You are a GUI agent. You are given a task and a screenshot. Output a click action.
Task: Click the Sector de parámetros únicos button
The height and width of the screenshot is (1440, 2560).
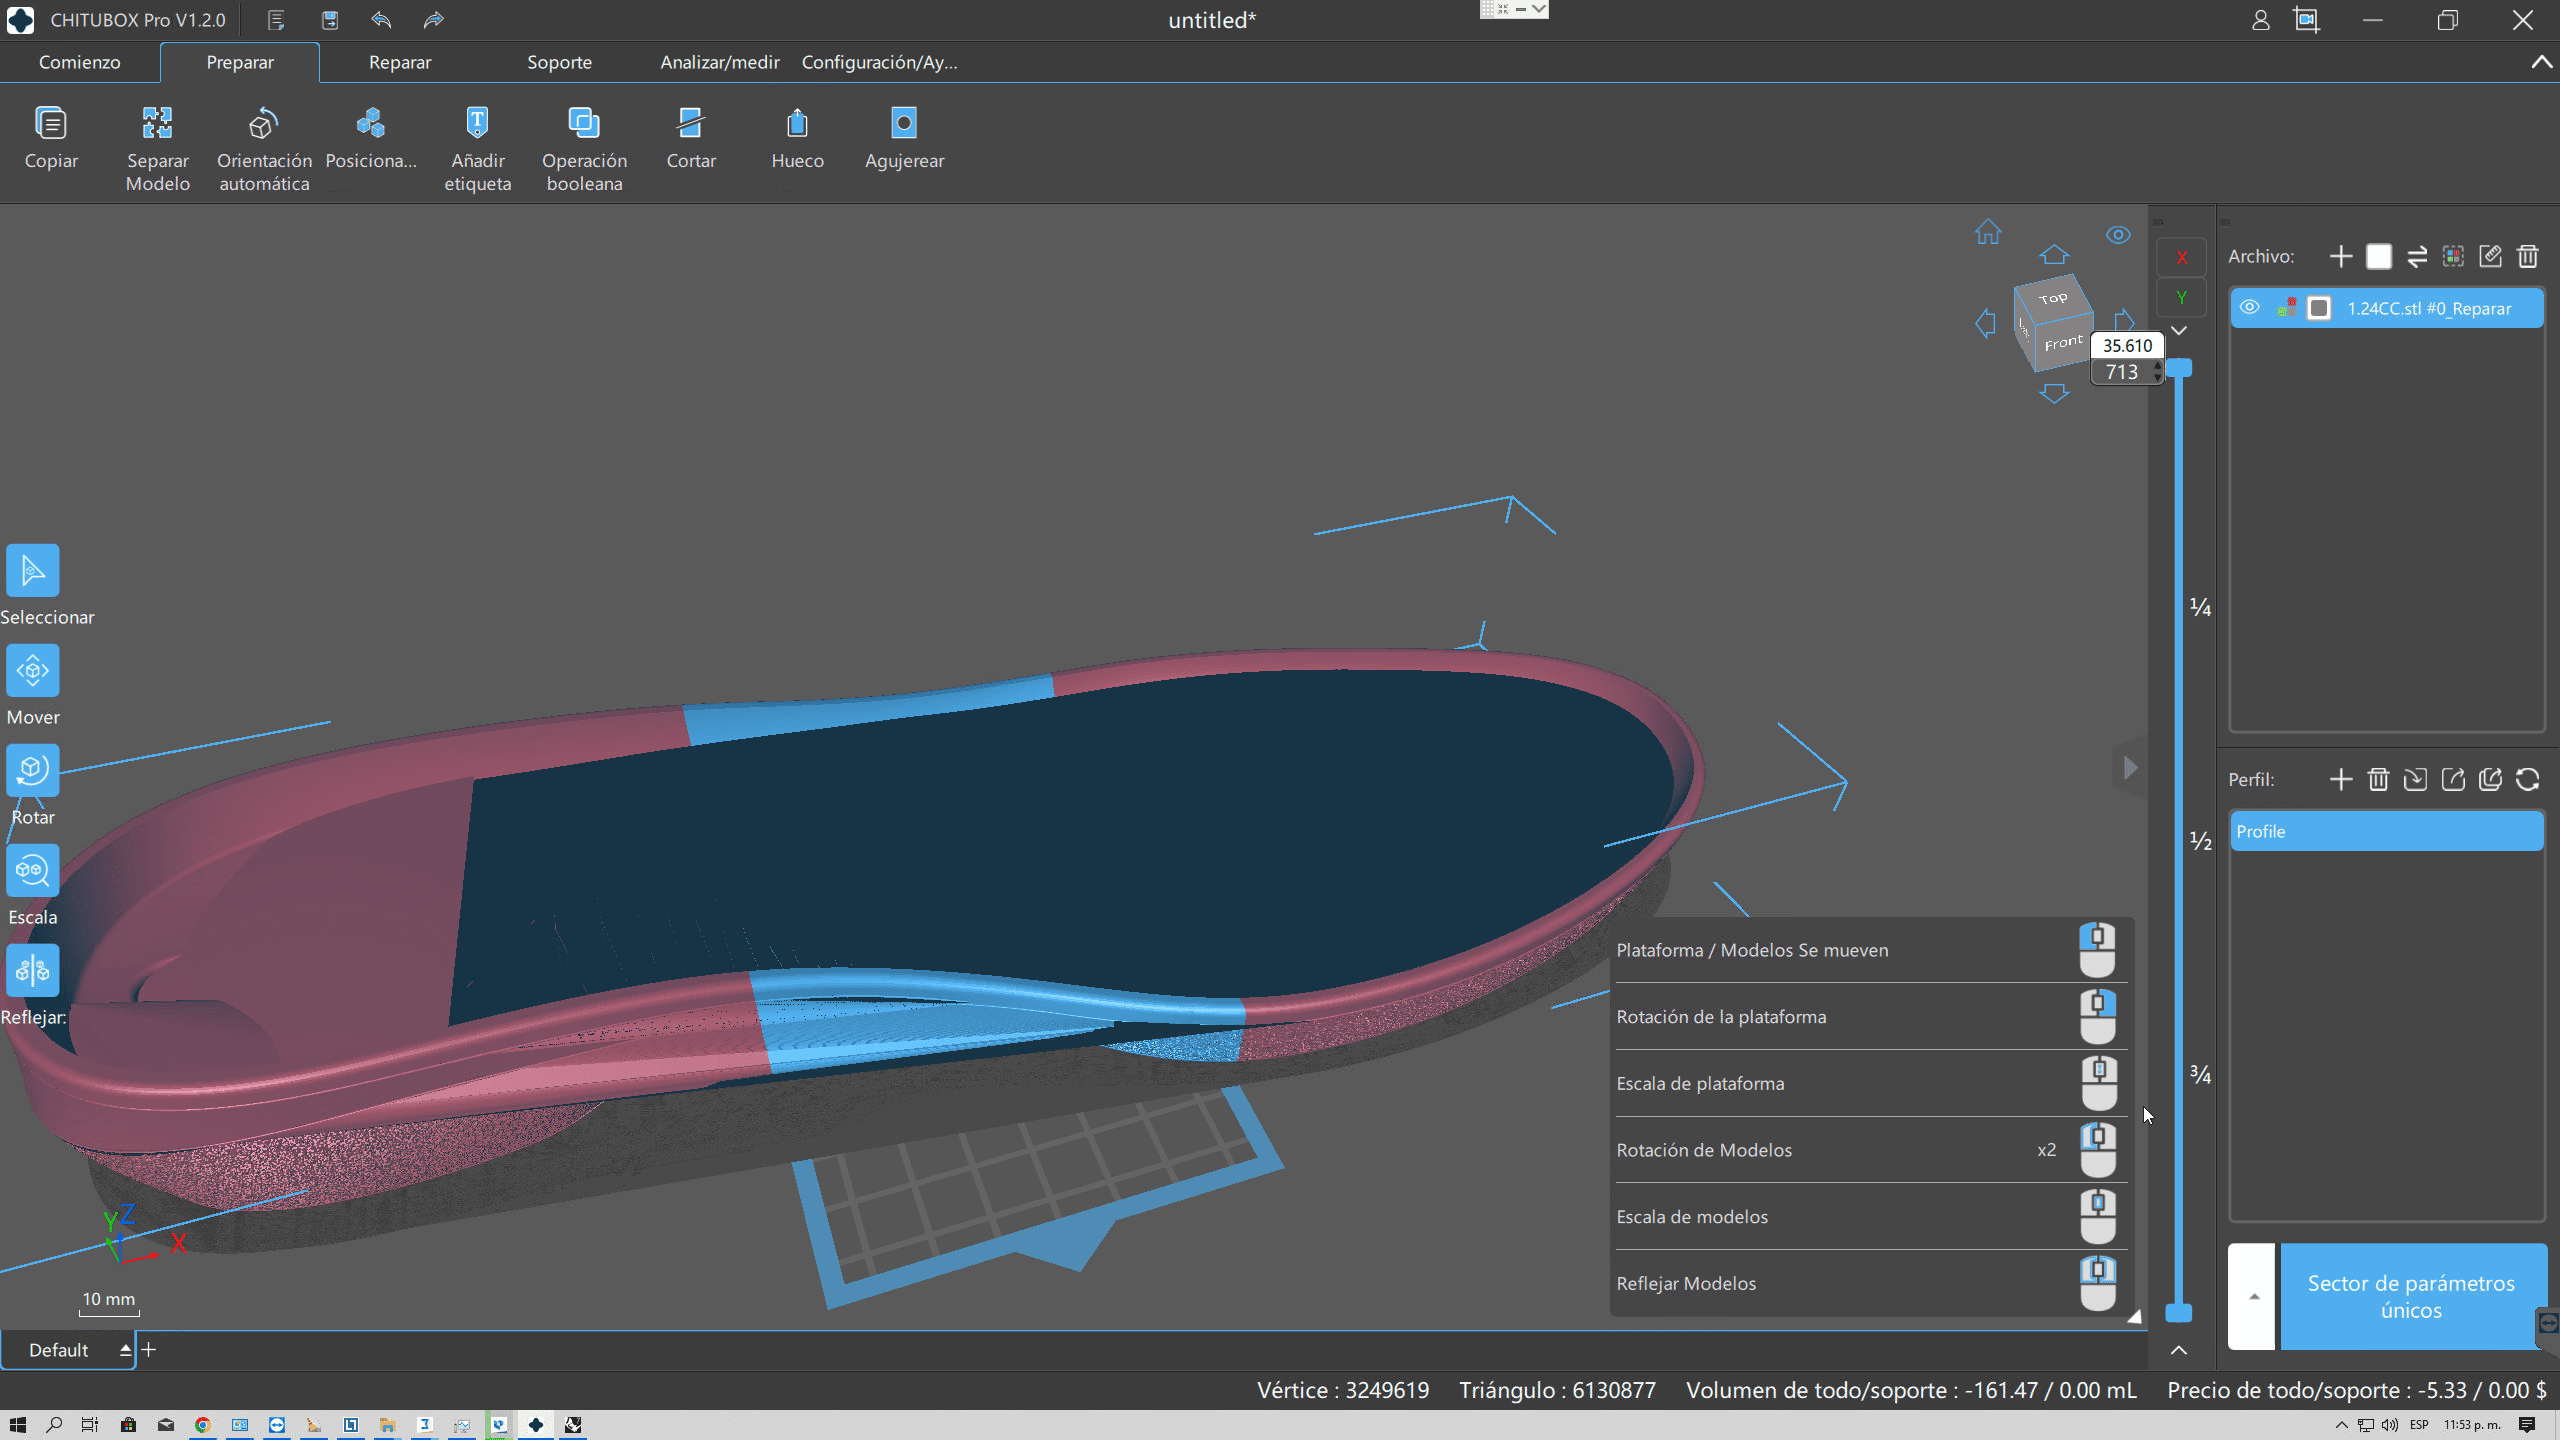[x=2410, y=1297]
